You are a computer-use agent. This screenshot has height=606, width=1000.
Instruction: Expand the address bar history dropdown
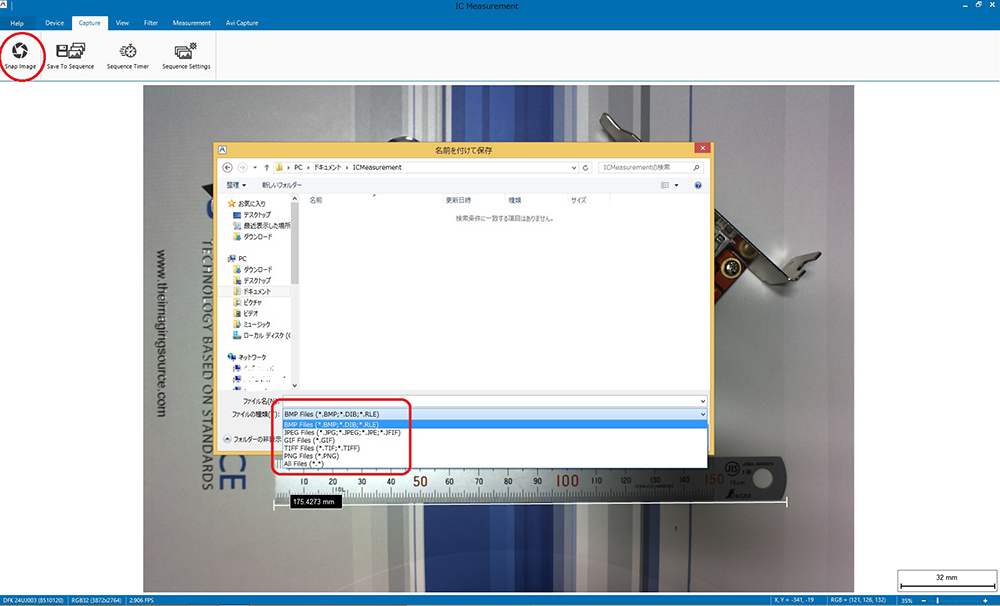[574, 168]
